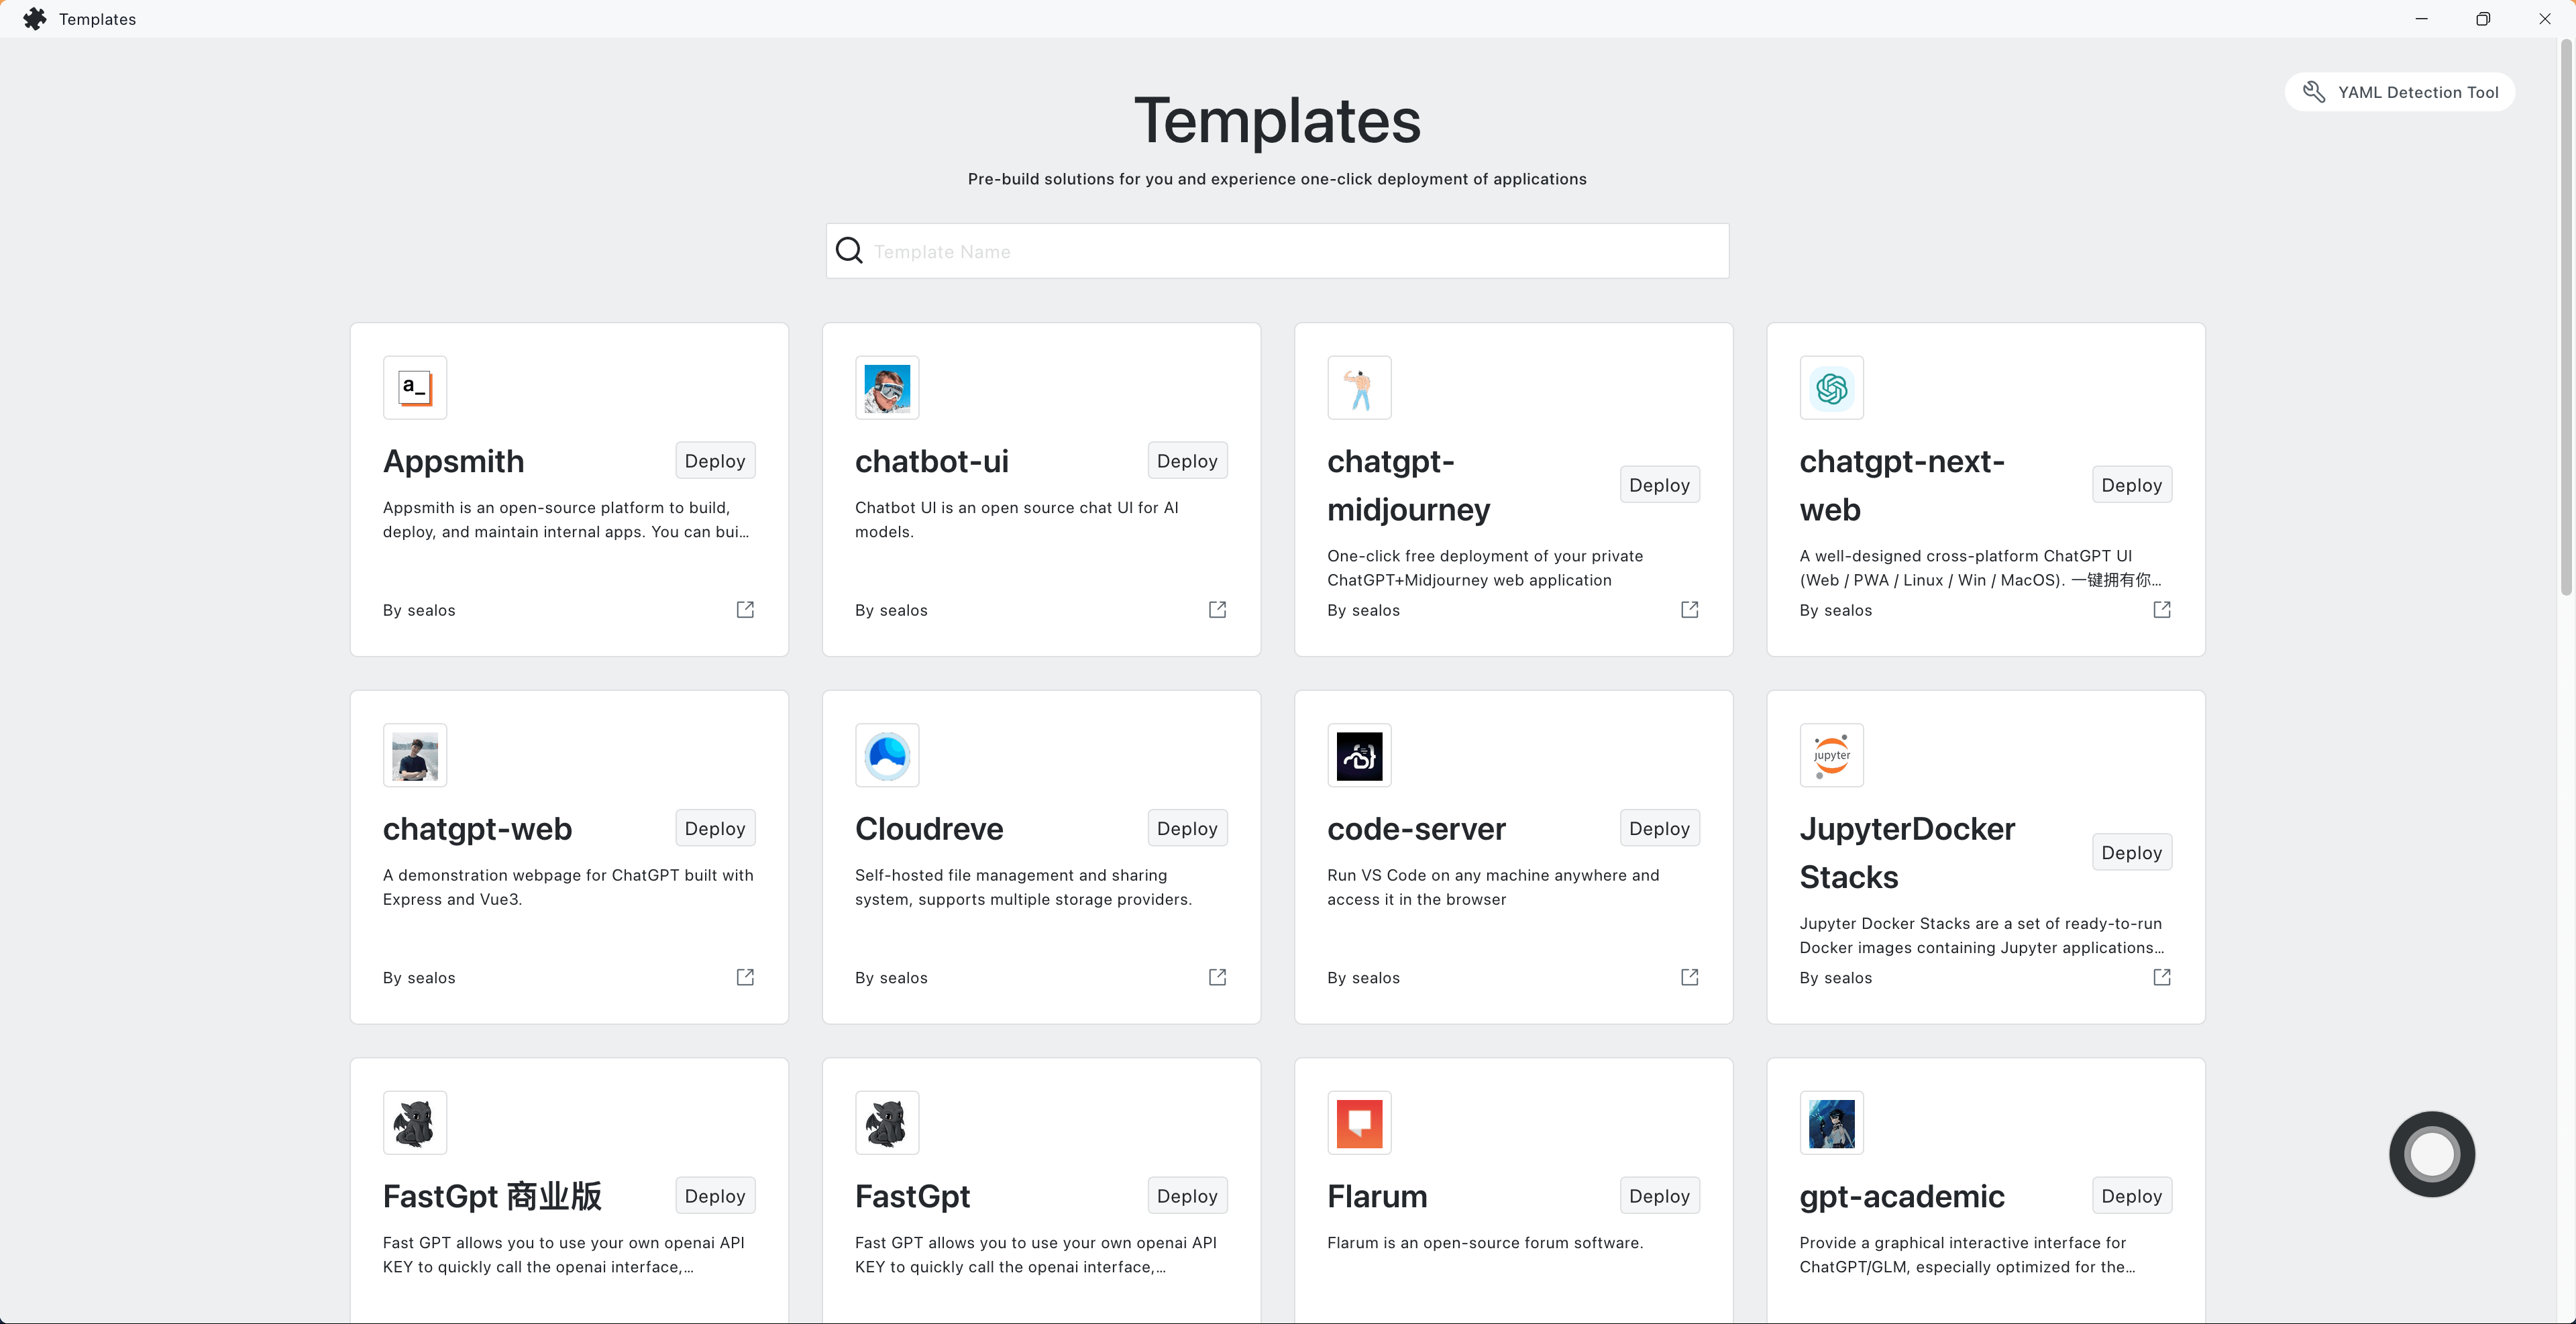Image resolution: width=2576 pixels, height=1324 pixels.
Task: Deploy the chatbot-ui template
Action: 1186,460
